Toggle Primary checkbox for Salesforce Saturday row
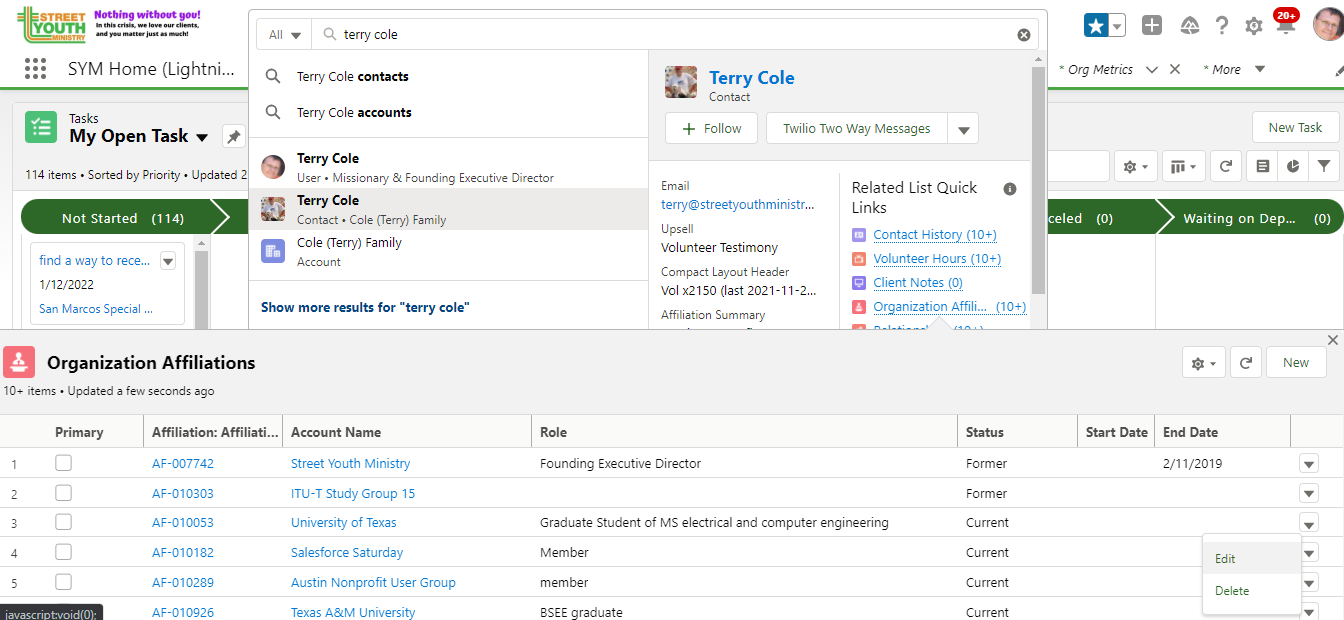The width and height of the screenshot is (1344, 620). 64,552
